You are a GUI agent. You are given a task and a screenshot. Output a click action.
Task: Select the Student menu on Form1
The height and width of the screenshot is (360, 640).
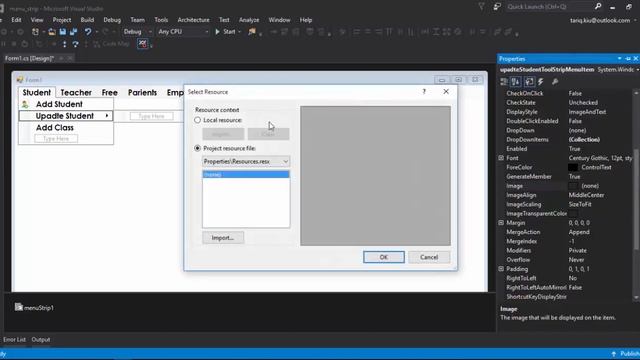click(x=37, y=93)
